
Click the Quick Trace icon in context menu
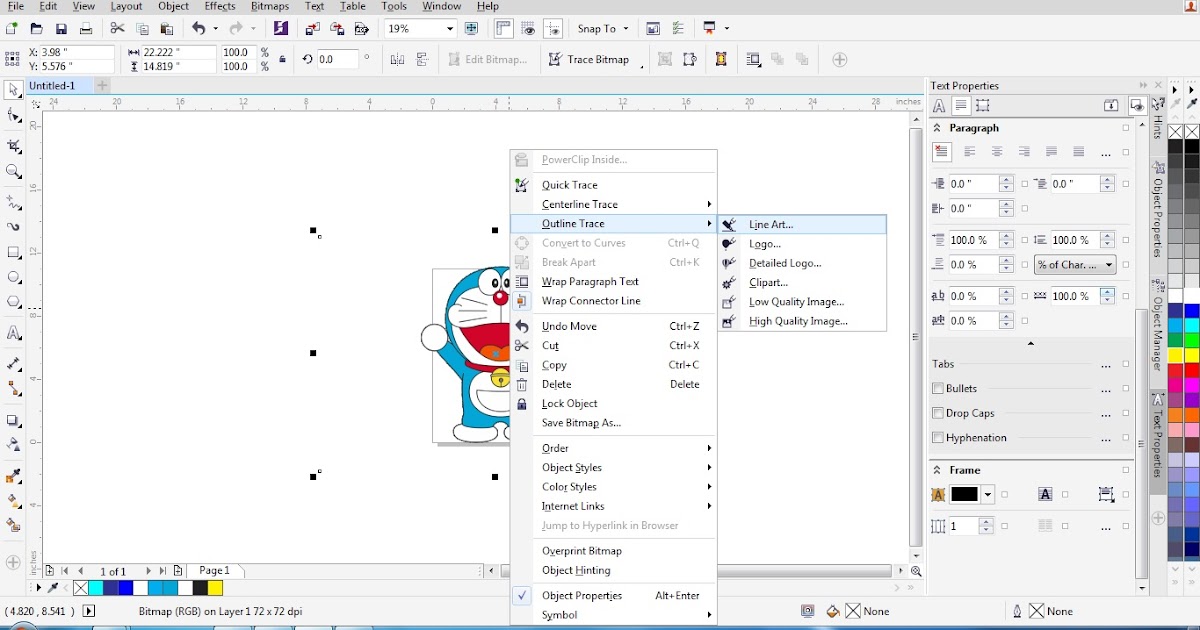[521, 185]
